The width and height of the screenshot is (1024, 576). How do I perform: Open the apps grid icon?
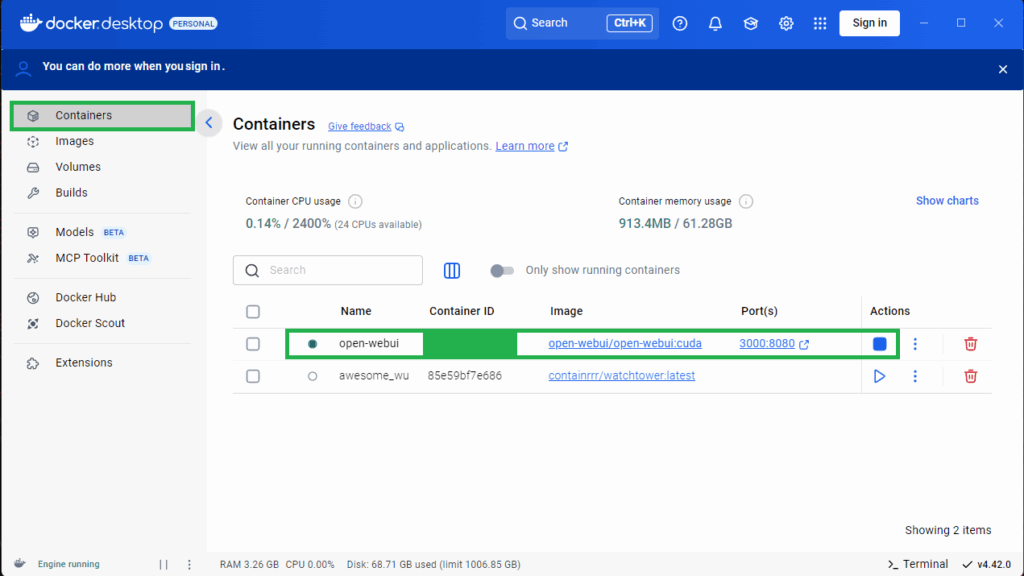[x=820, y=24]
